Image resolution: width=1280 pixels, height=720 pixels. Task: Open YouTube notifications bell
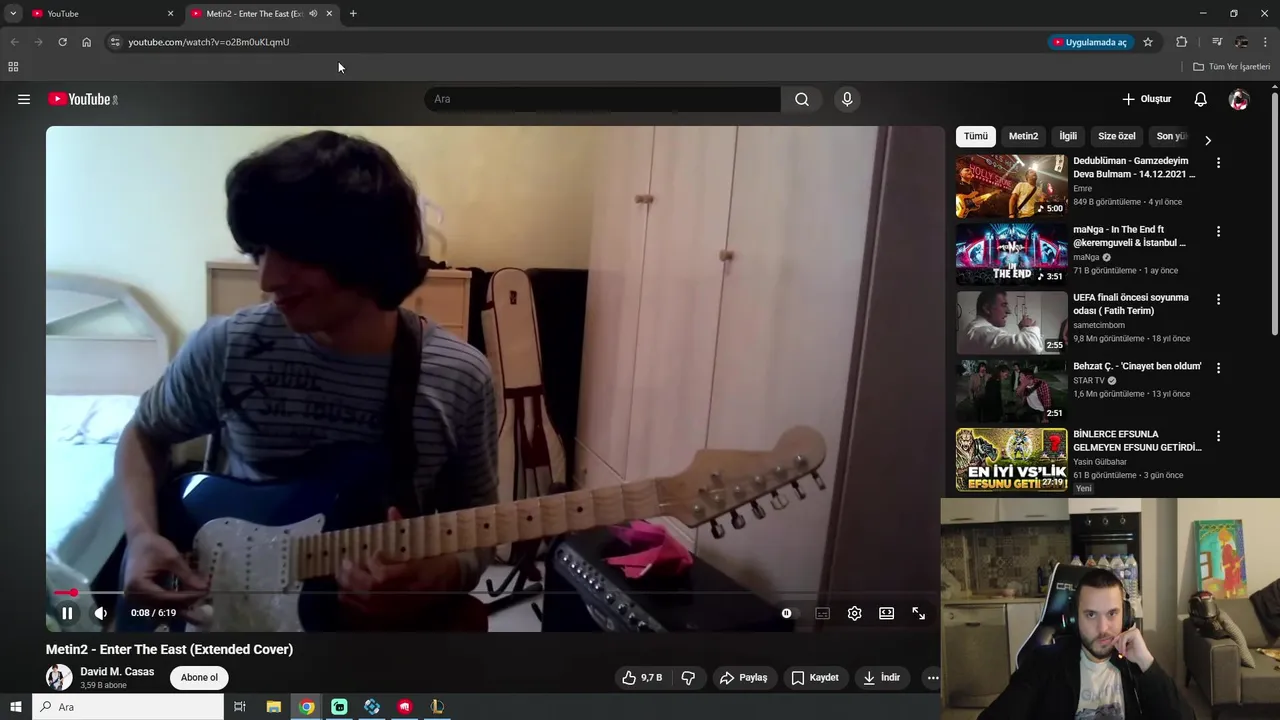point(1201,99)
